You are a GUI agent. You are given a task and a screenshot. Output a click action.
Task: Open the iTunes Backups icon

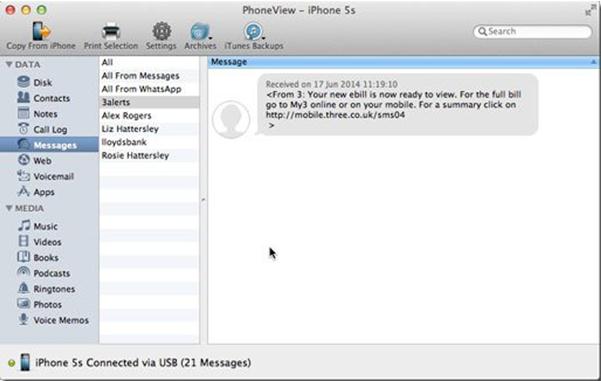[253, 31]
